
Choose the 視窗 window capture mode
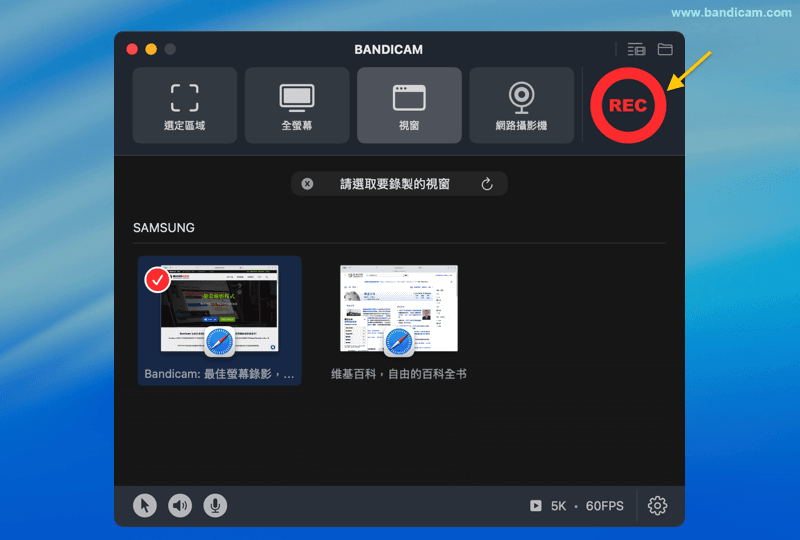(409, 105)
